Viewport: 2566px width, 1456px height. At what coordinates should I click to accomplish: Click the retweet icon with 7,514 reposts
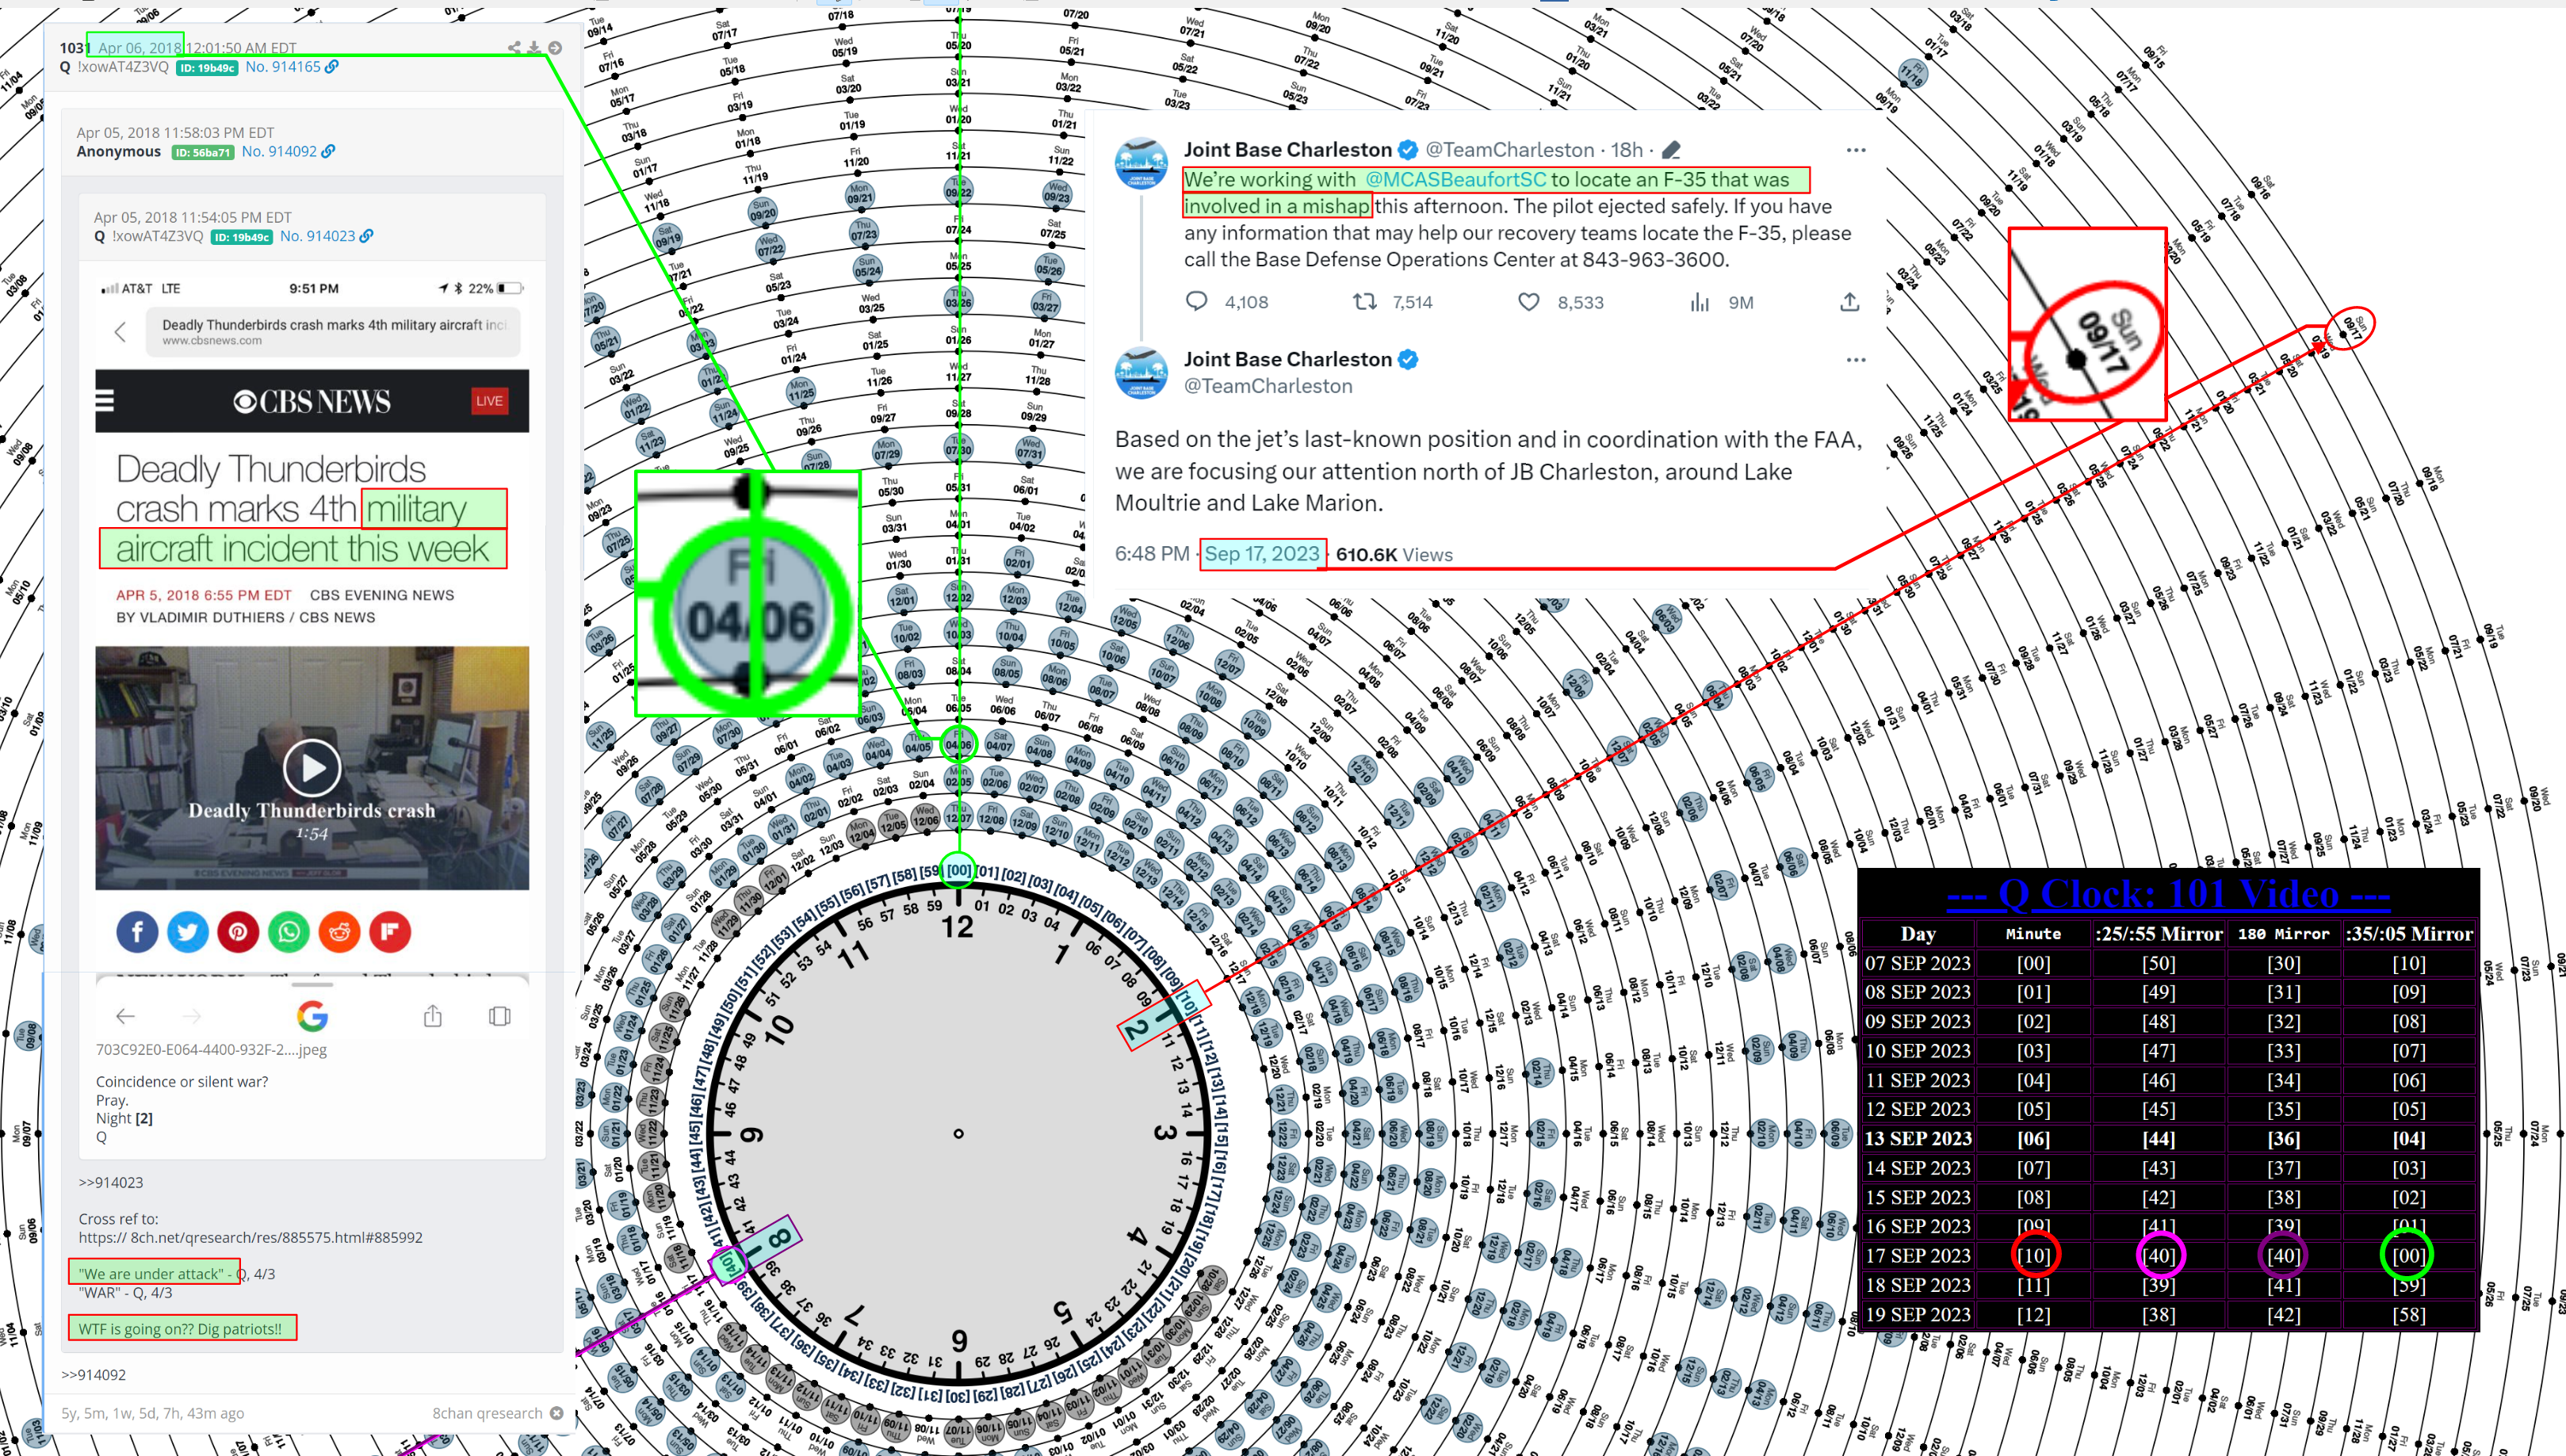coord(1365,302)
